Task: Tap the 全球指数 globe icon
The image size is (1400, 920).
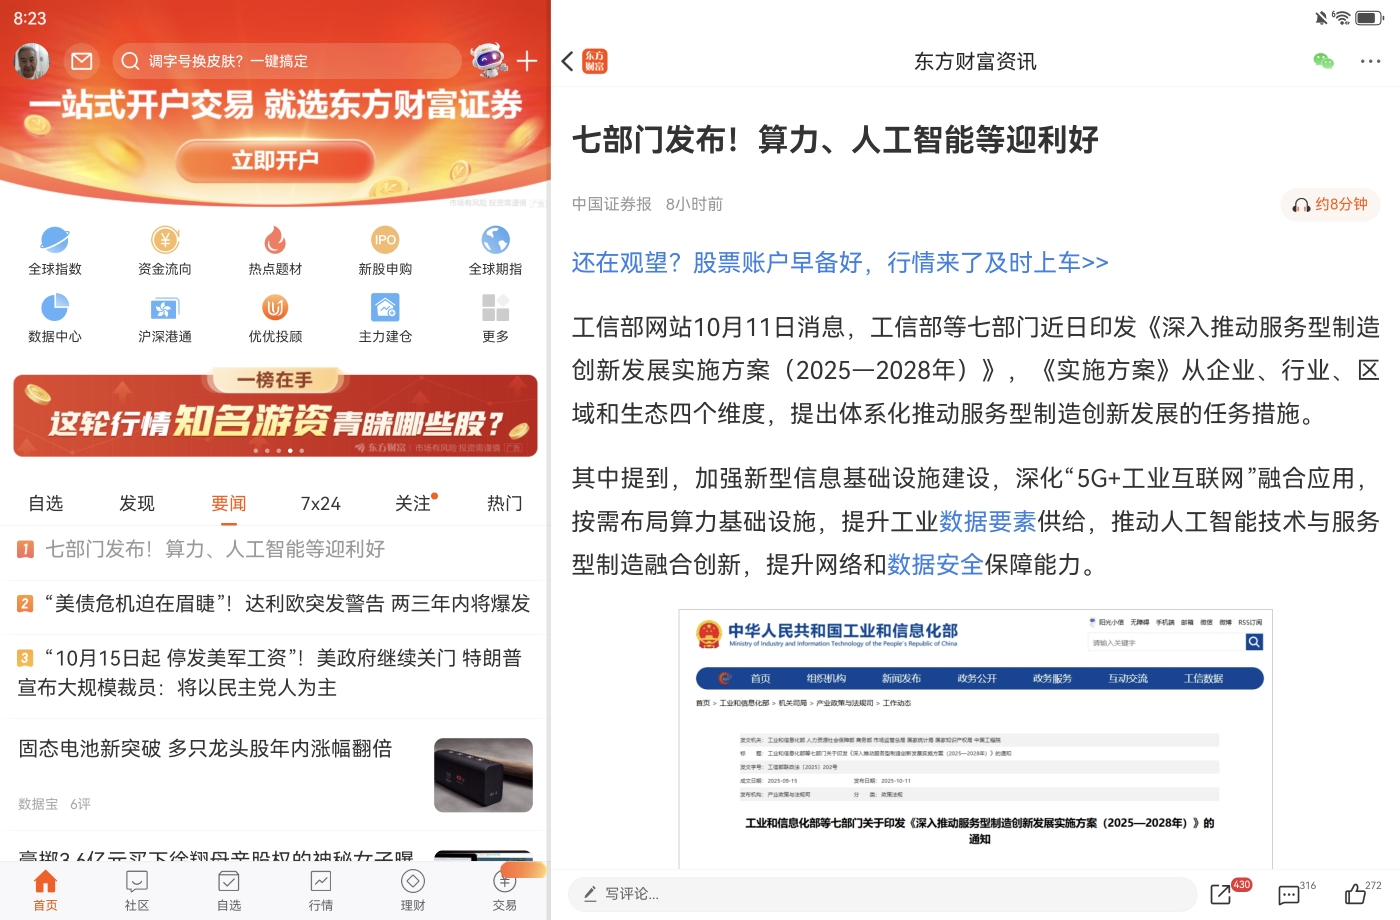Action: pos(55,240)
